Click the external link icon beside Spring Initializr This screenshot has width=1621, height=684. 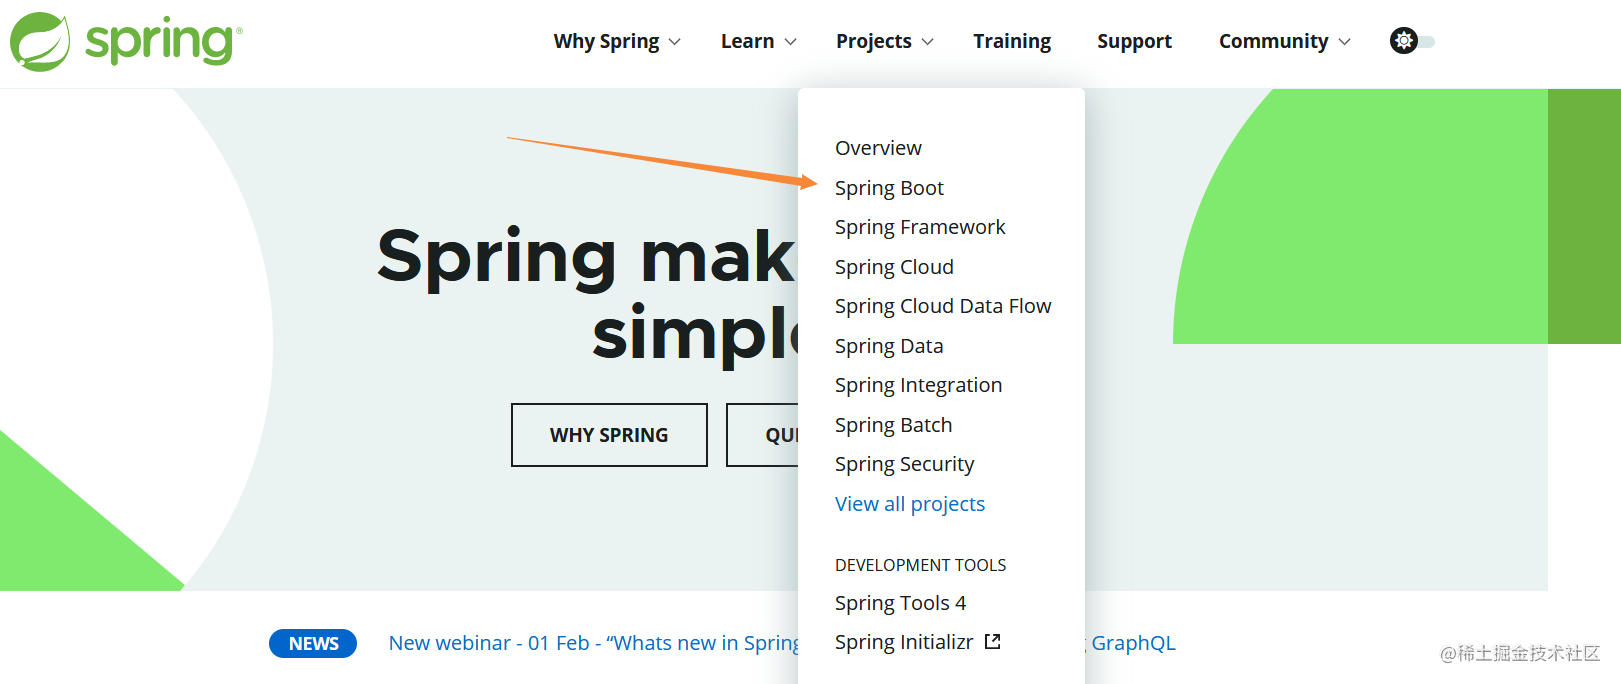pos(992,642)
